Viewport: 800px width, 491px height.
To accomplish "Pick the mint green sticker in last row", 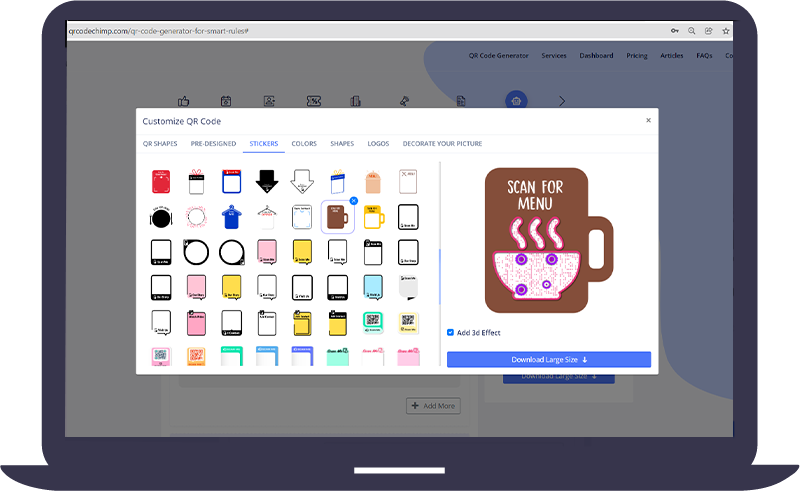I will pos(338,357).
